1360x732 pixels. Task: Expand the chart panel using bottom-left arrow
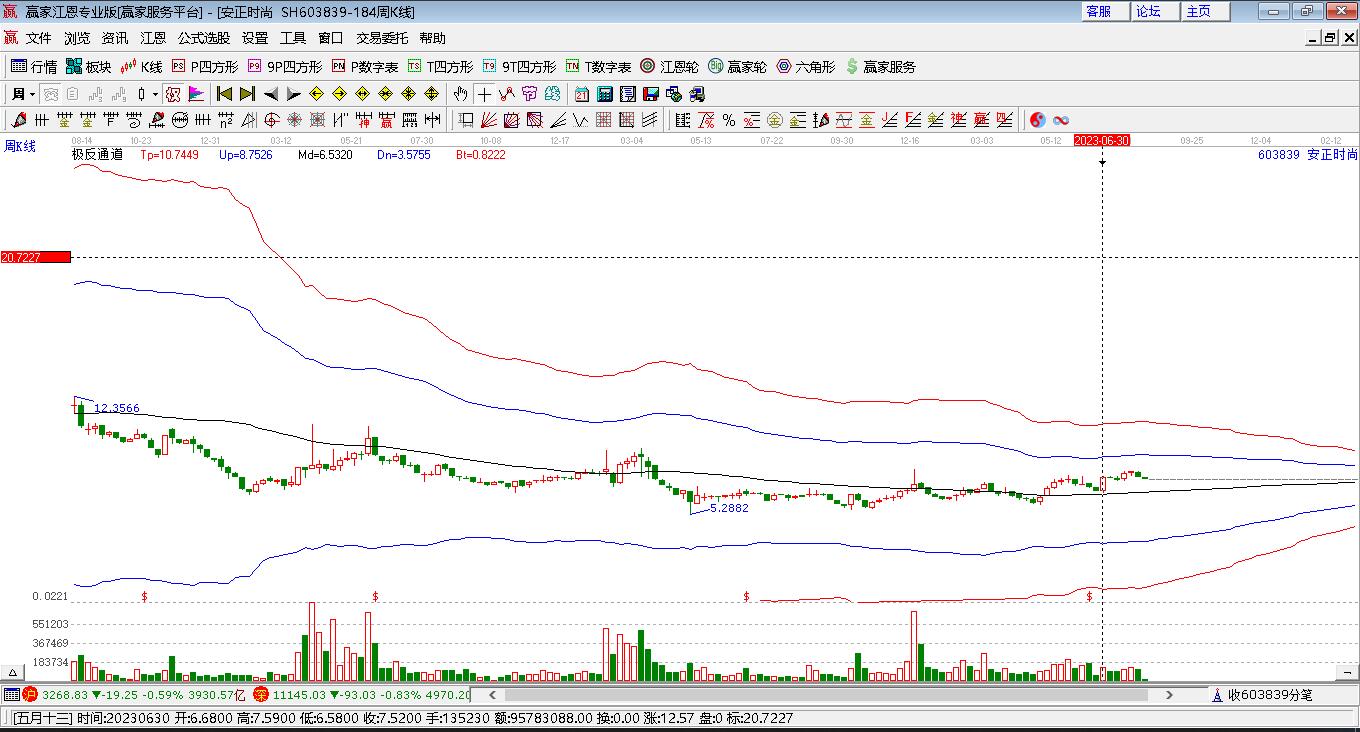[13, 673]
